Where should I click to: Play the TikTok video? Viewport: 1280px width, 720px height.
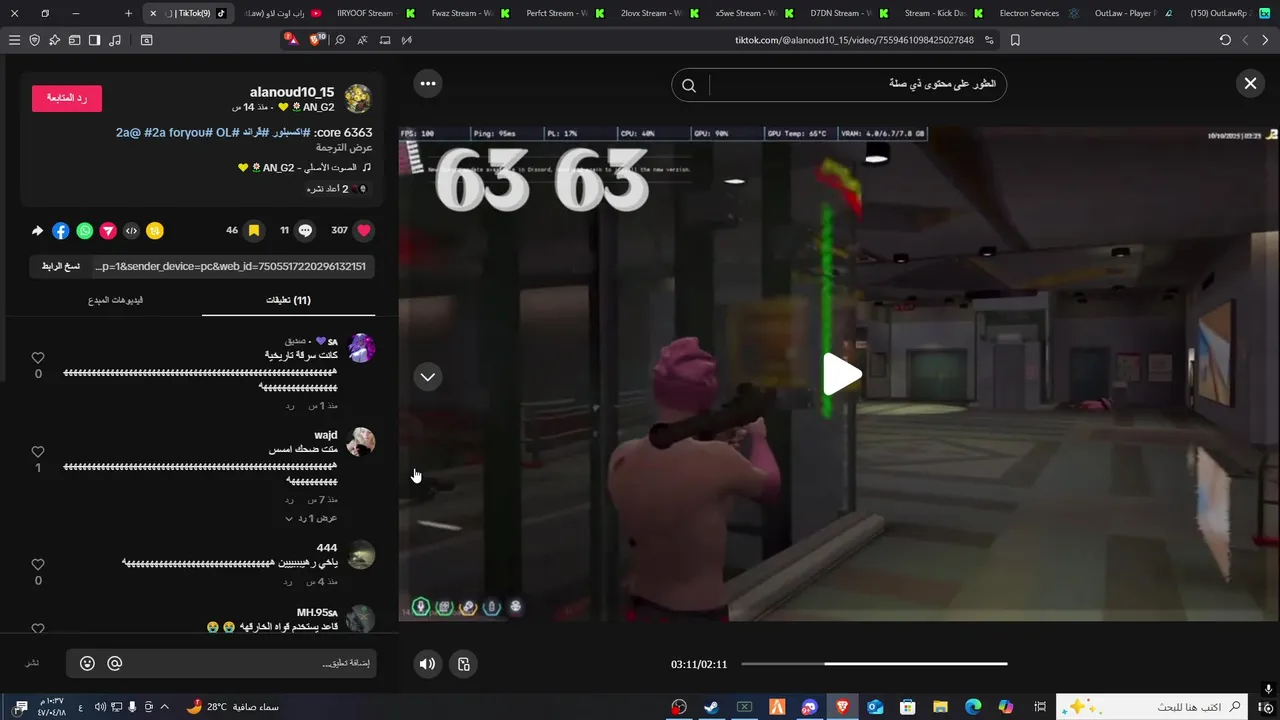[x=841, y=375]
